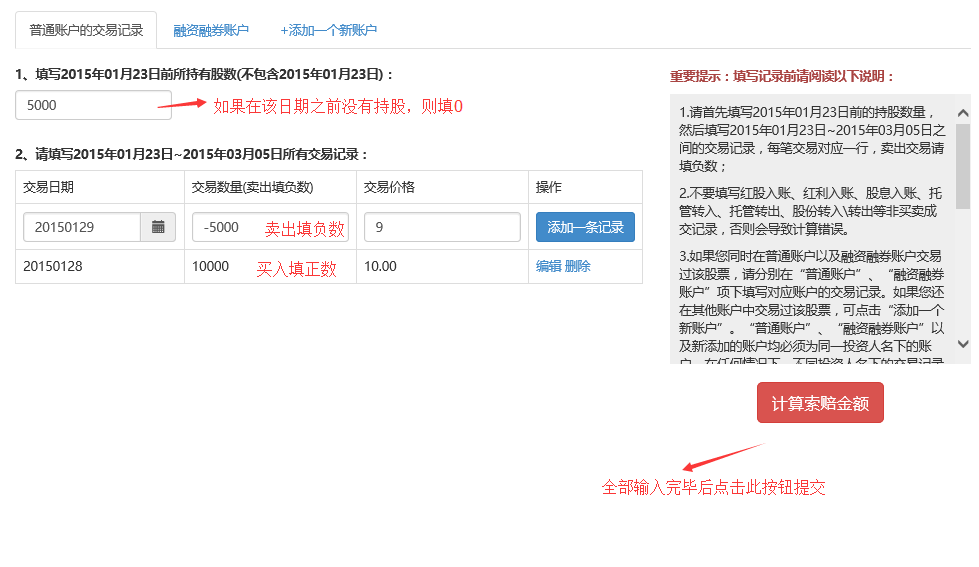Image resolution: width=979 pixels, height=567 pixels.
Task: Click inside the instructions text panel
Action: tap(810, 230)
